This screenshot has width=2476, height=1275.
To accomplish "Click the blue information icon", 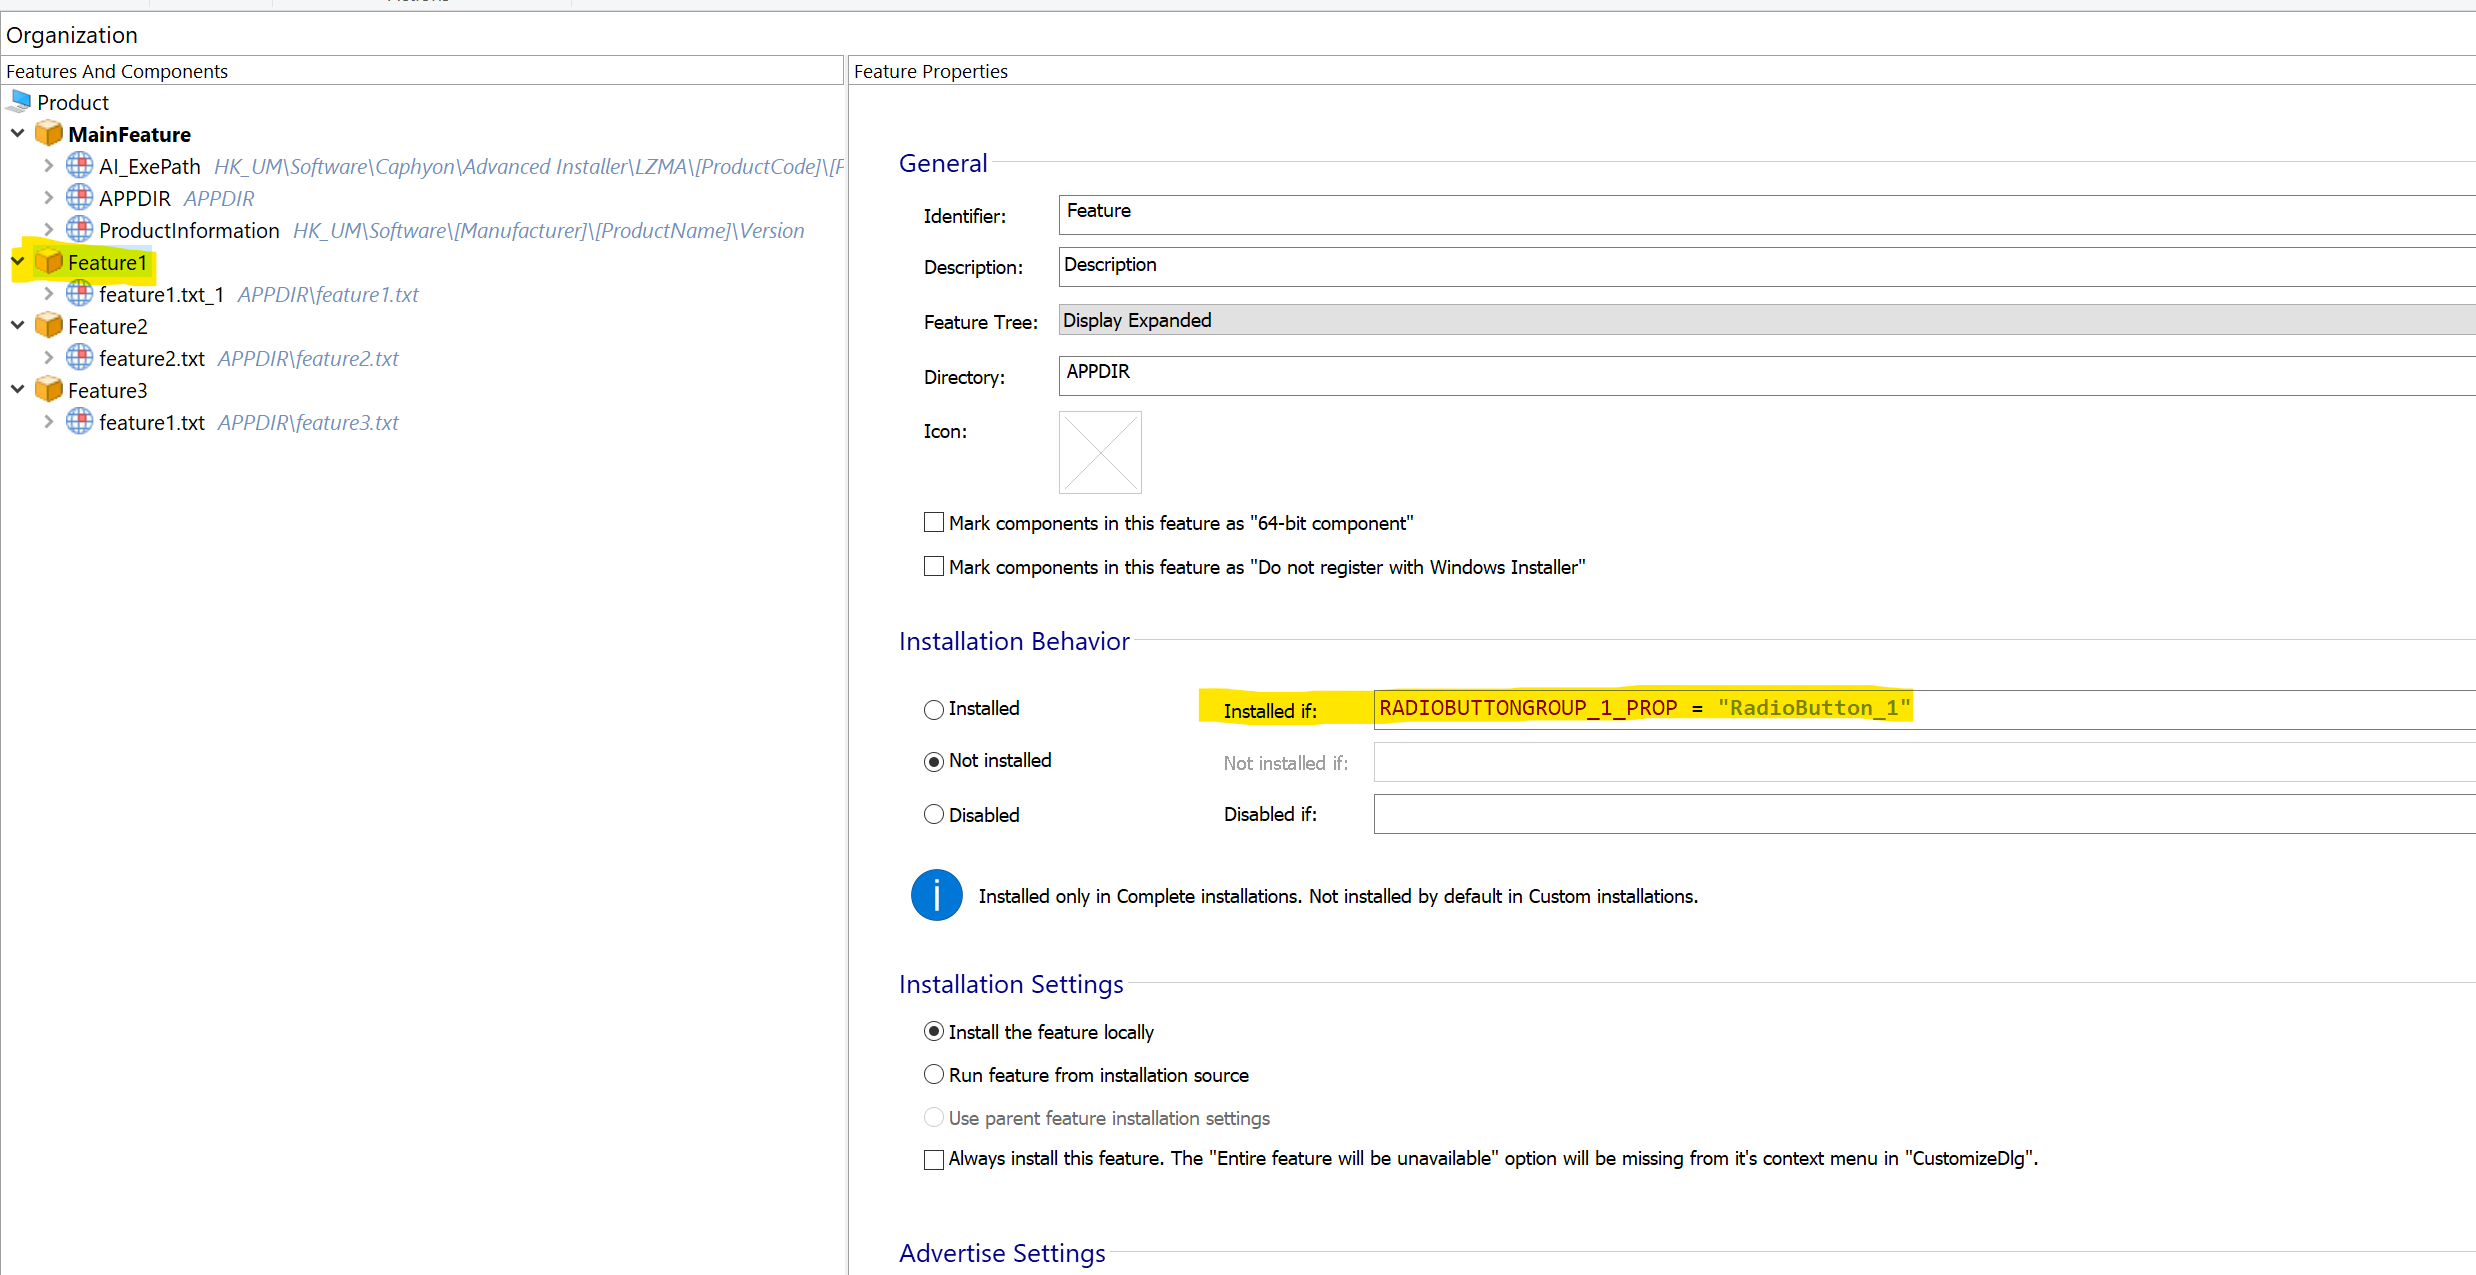I will (x=937, y=895).
